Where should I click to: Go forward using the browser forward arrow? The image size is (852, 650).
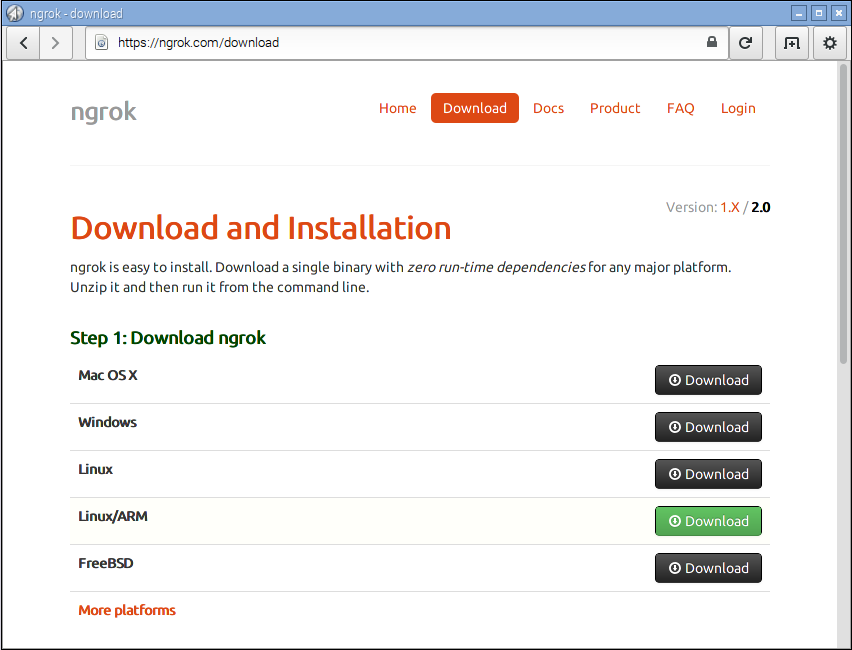pos(55,42)
